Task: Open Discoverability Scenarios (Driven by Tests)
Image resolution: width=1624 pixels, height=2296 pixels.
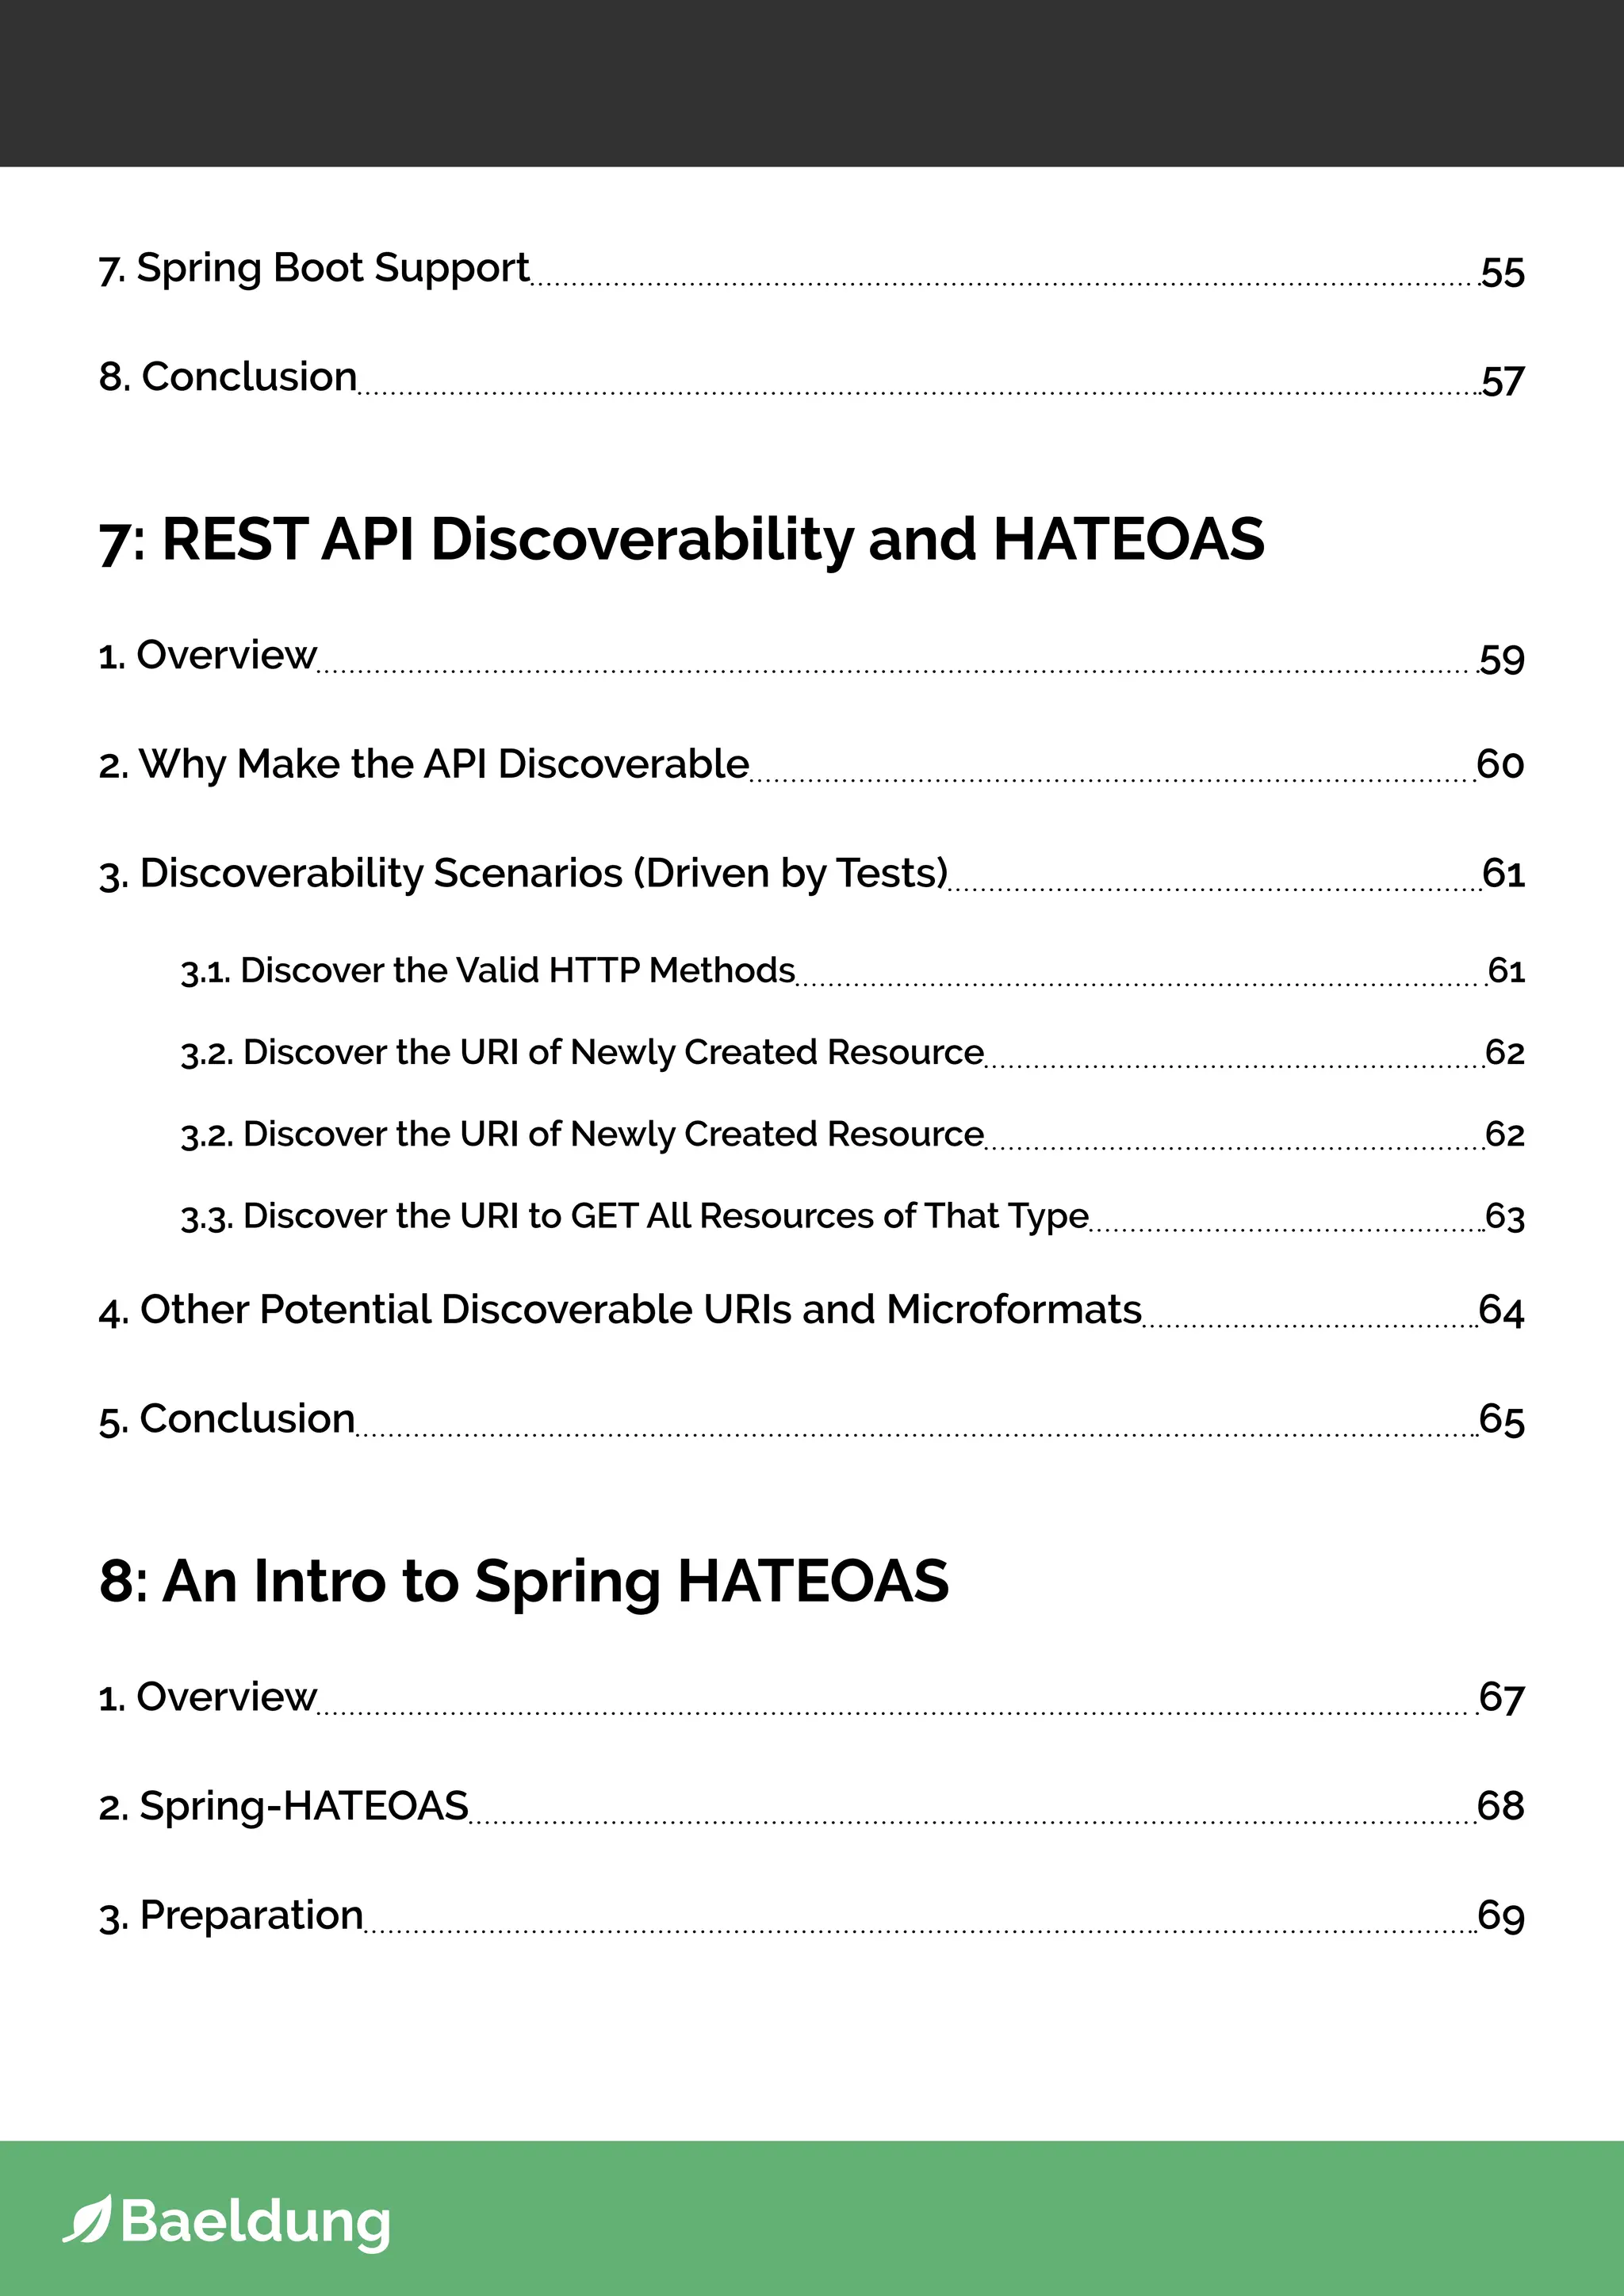Action: [x=523, y=873]
